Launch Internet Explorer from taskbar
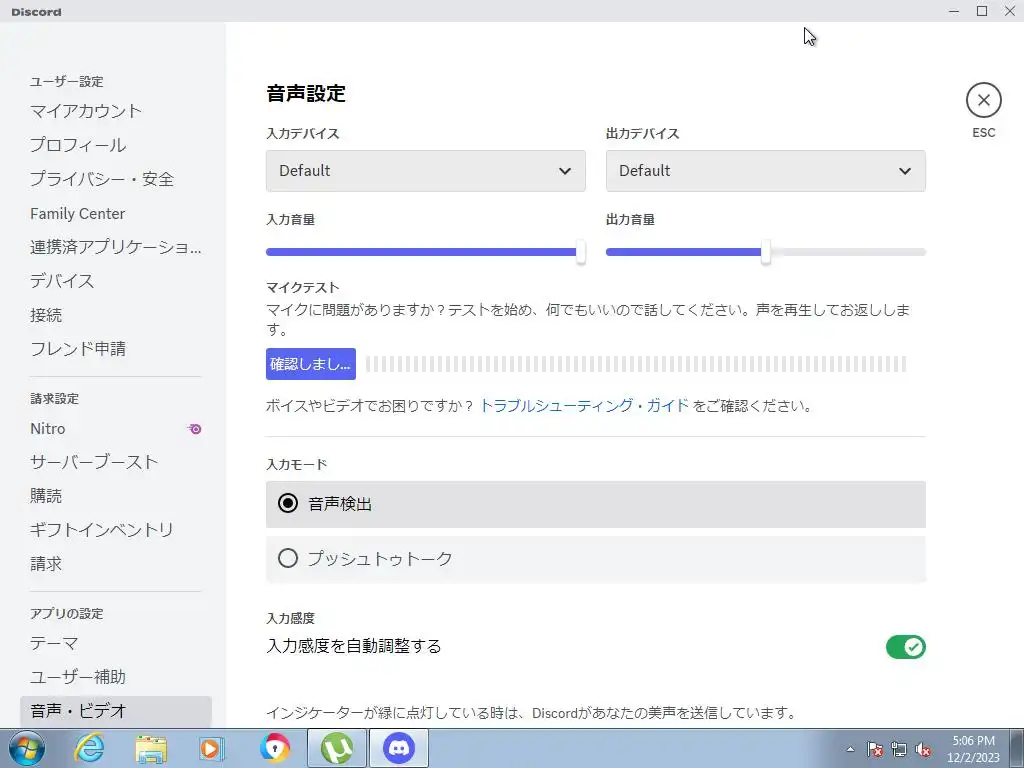This screenshot has width=1024, height=768. pos(89,748)
